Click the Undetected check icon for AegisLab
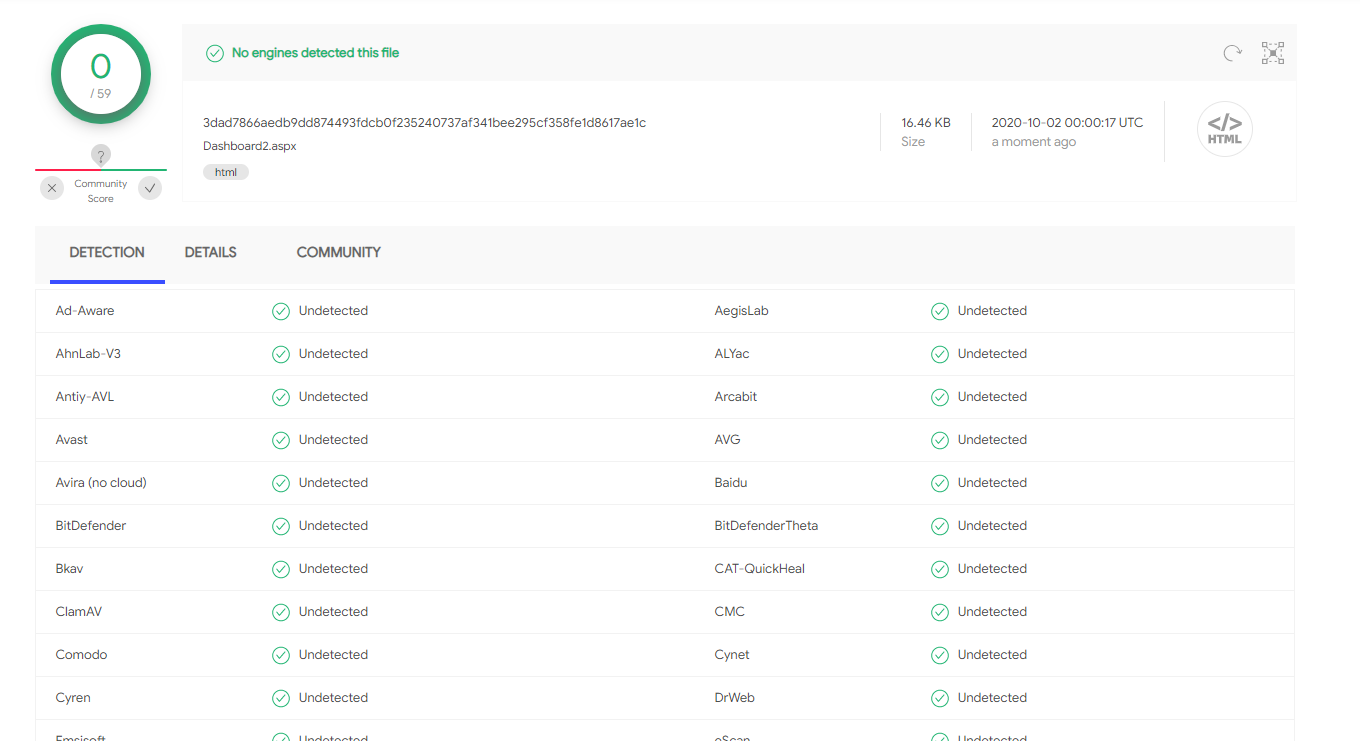Viewport: 1360px width, 741px height. tap(940, 311)
